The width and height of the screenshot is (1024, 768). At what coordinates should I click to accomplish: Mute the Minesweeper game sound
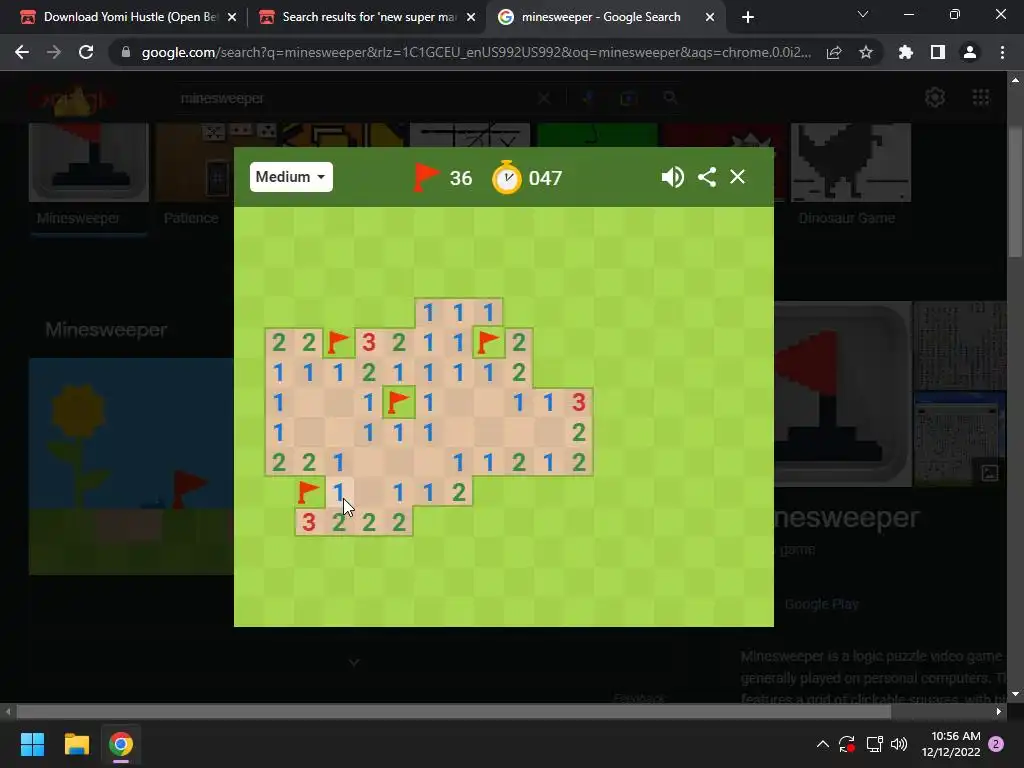pyautogui.click(x=673, y=177)
